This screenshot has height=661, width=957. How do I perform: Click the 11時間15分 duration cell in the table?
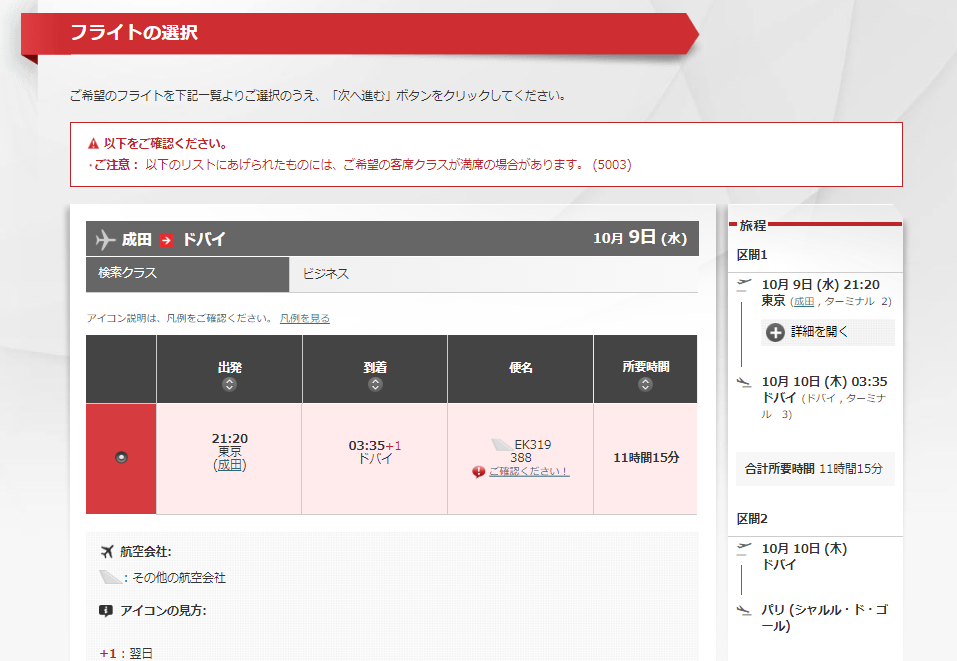pos(646,458)
